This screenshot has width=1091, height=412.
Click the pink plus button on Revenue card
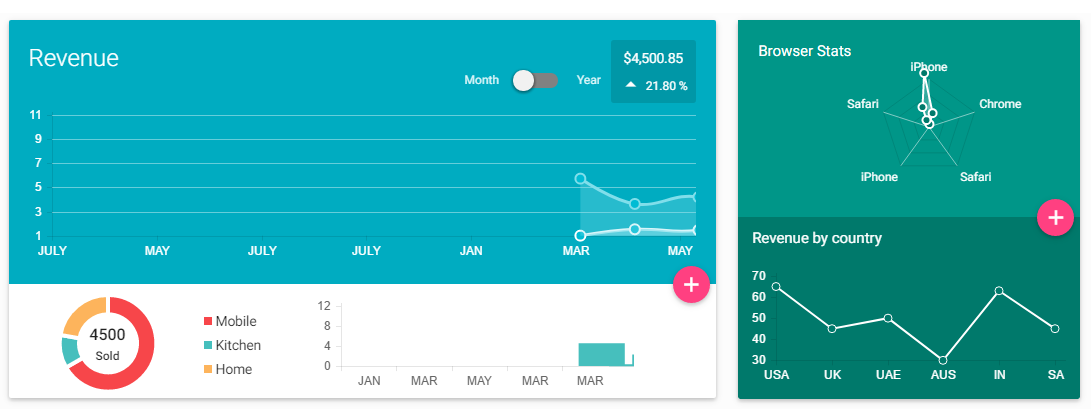(691, 285)
